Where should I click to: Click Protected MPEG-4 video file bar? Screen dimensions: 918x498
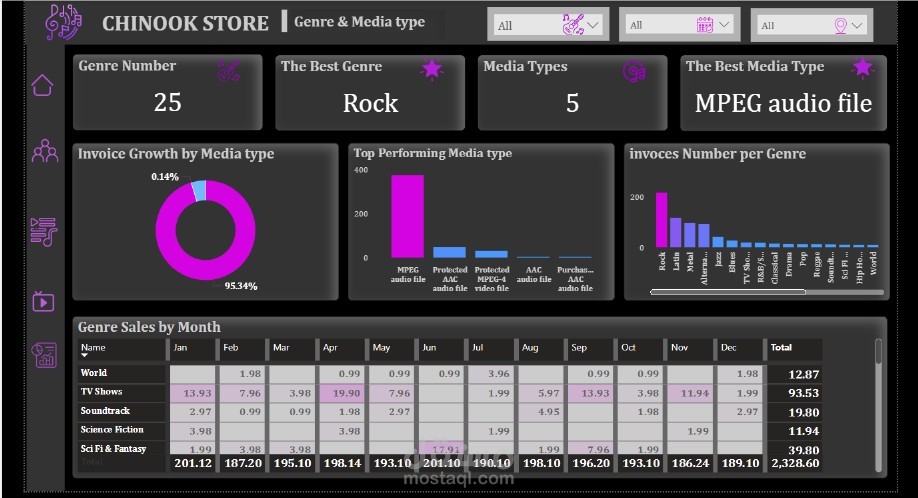point(491,254)
